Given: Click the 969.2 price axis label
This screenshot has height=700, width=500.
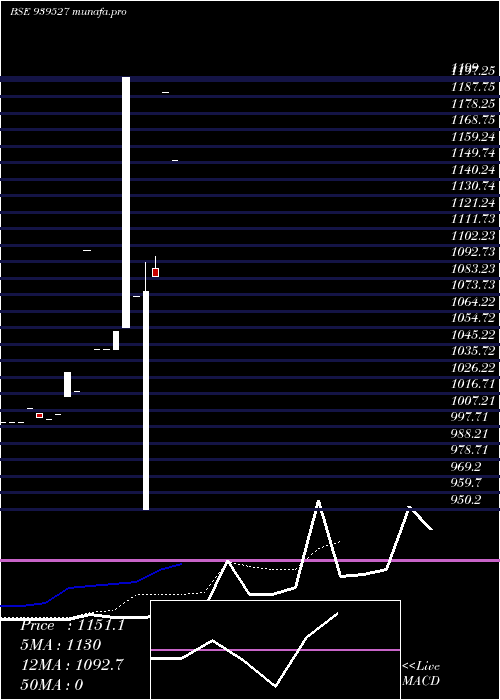Looking at the screenshot, I should [466, 467].
